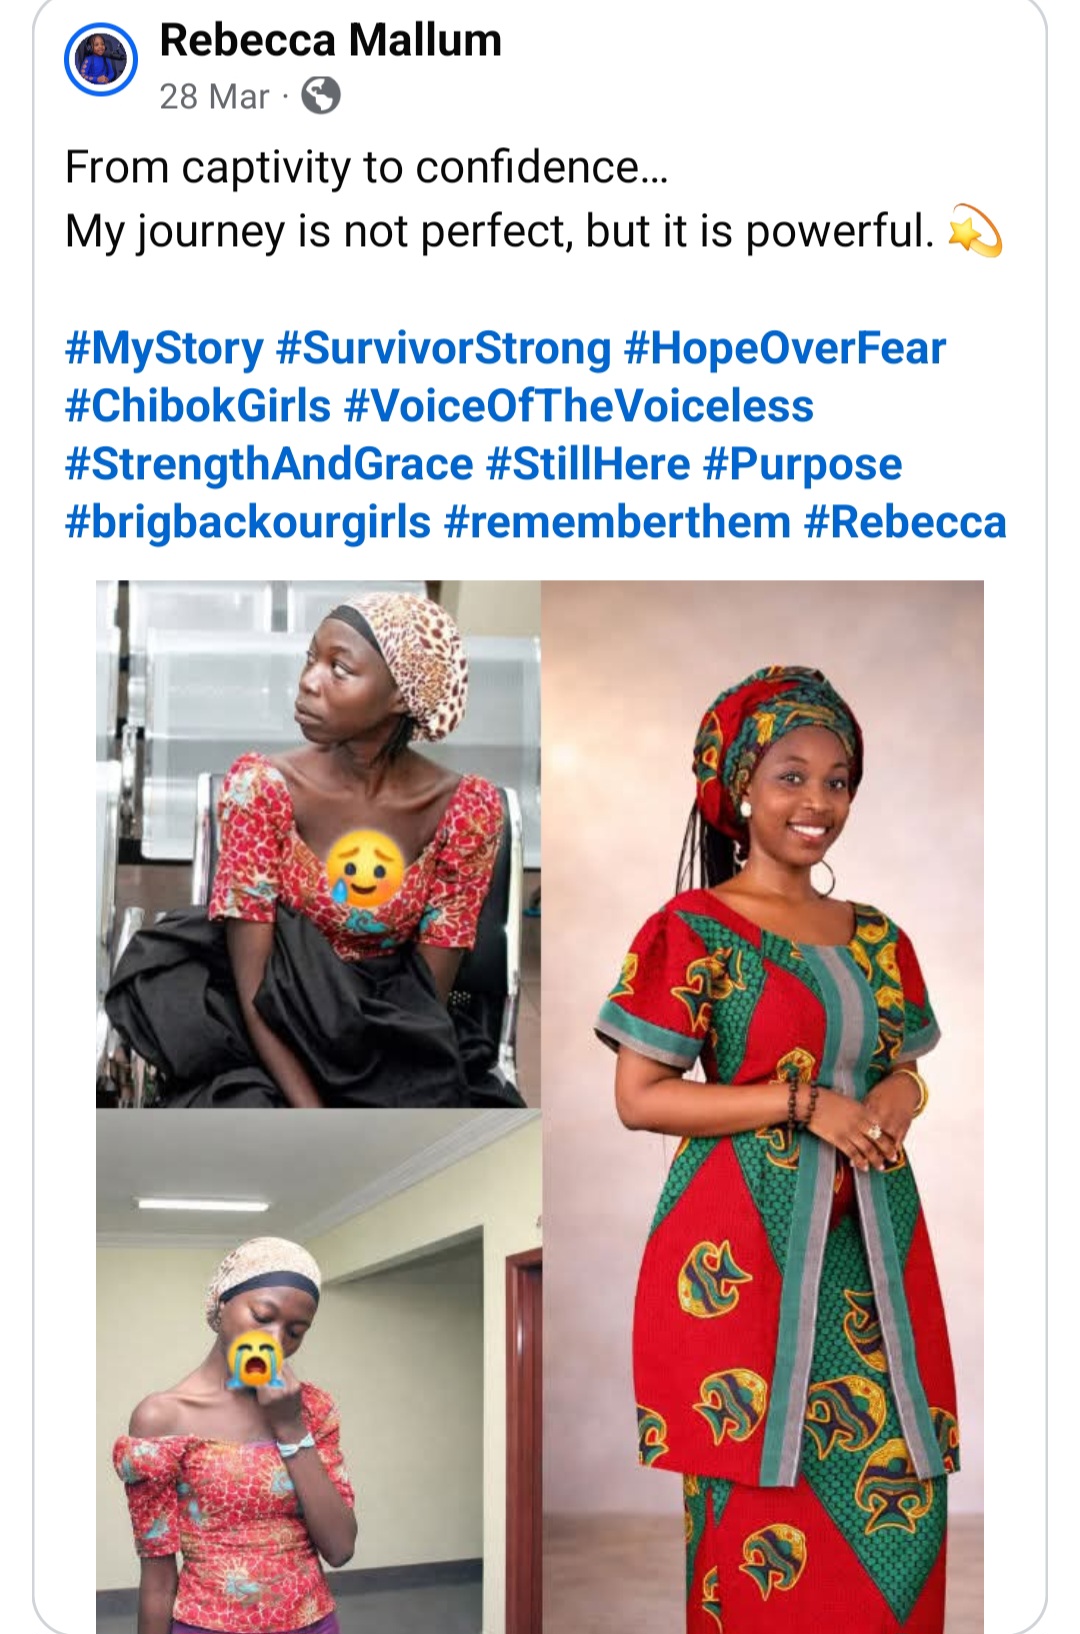Click the crying emoji on bottom-left photo
Image resolution: width=1080 pixels, height=1634 pixels.
tap(256, 1360)
